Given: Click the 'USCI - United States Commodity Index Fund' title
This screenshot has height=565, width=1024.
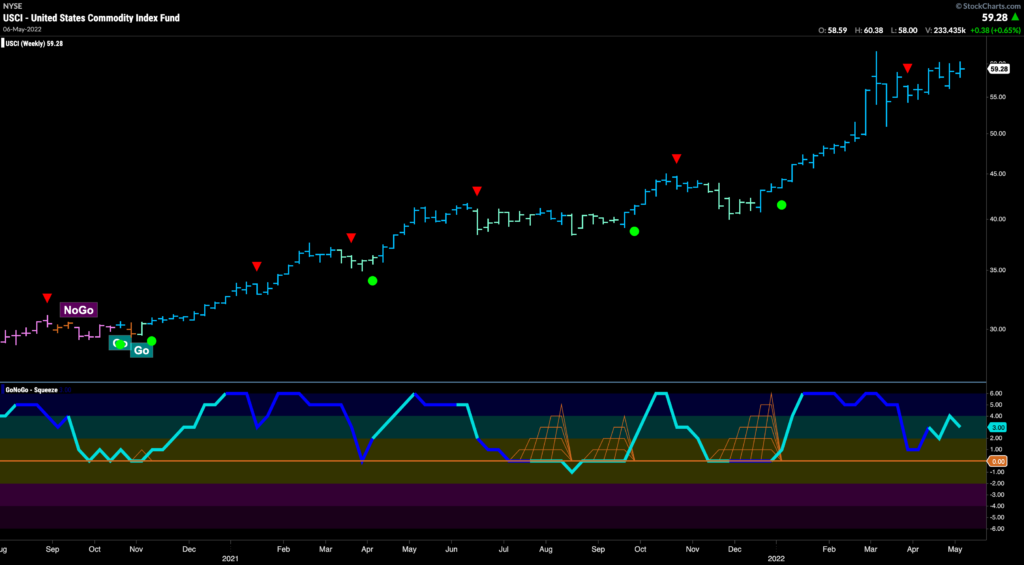Looking at the screenshot, I should pyautogui.click(x=92, y=18).
